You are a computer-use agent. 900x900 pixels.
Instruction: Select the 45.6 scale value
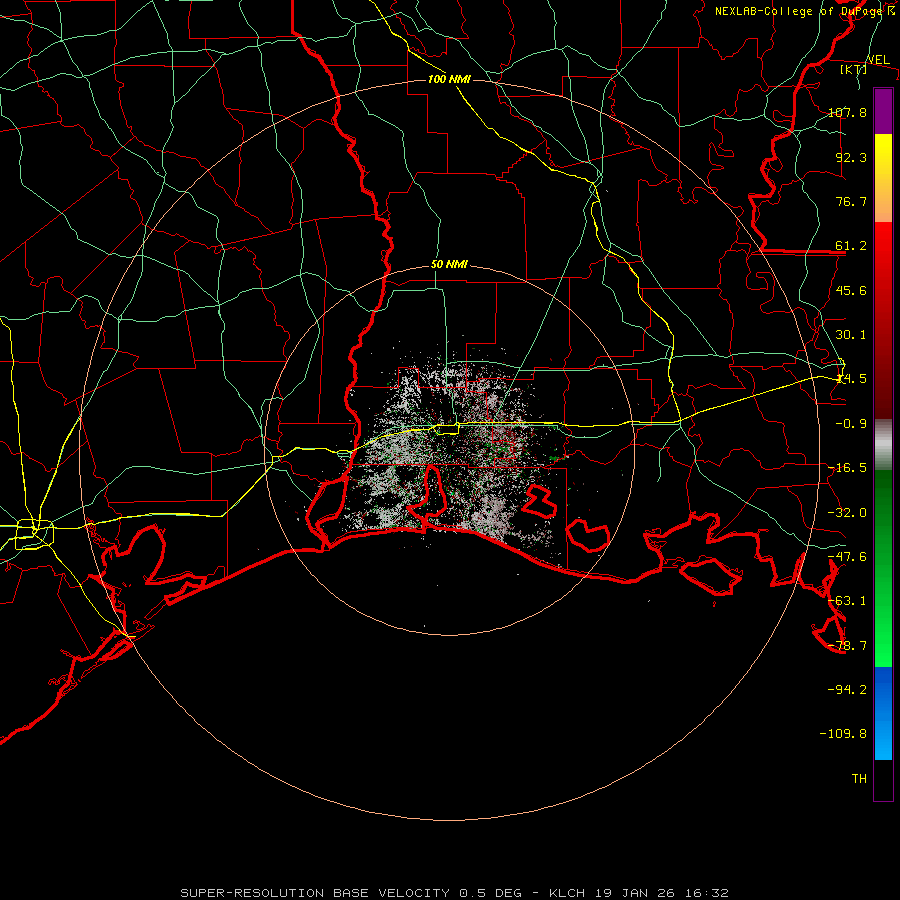(851, 290)
